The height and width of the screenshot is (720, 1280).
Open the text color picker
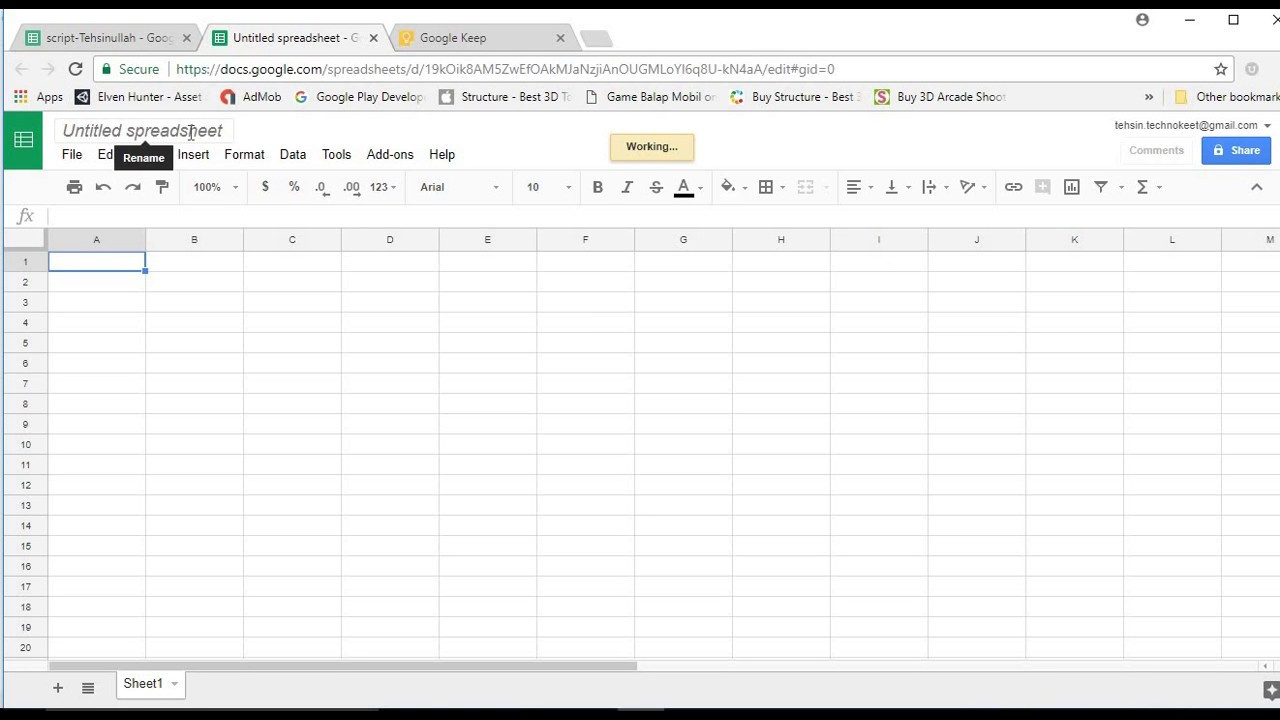click(x=686, y=187)
